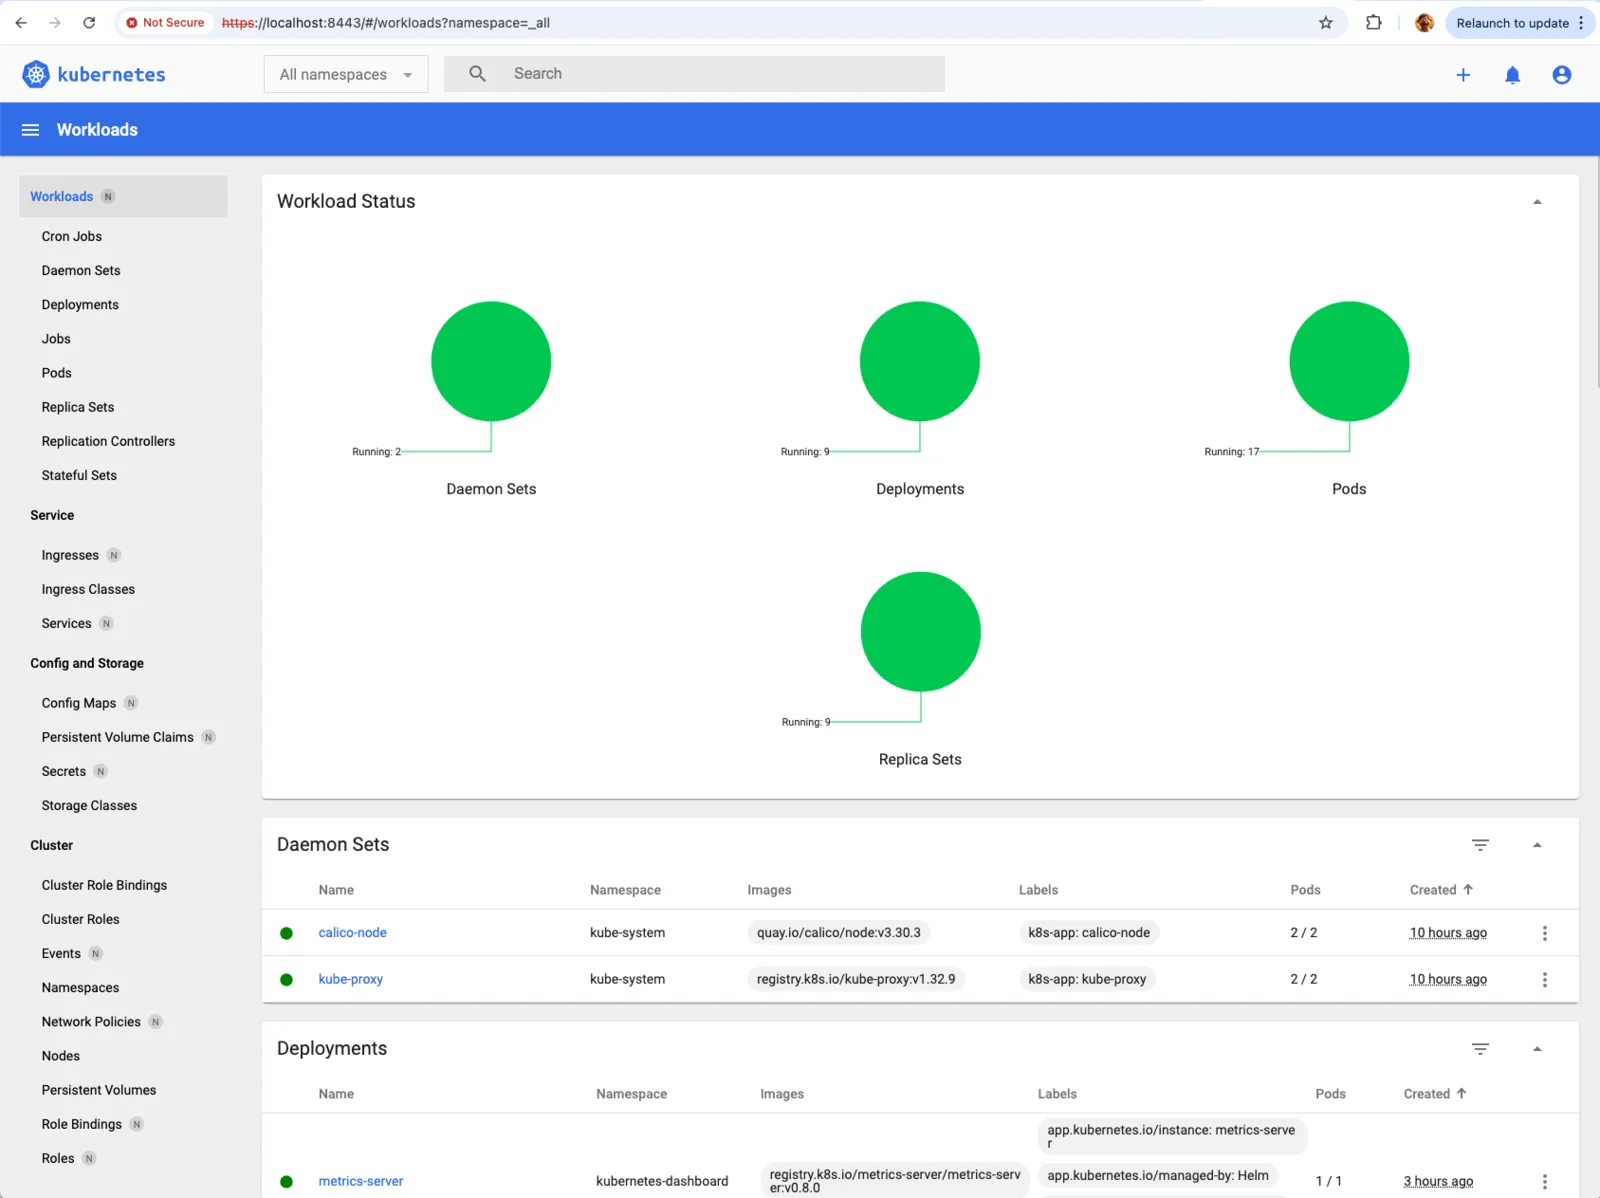Open the actions menu for kube-proxy row
Screen dimensions: 1600x1198
coord(1544,980)
